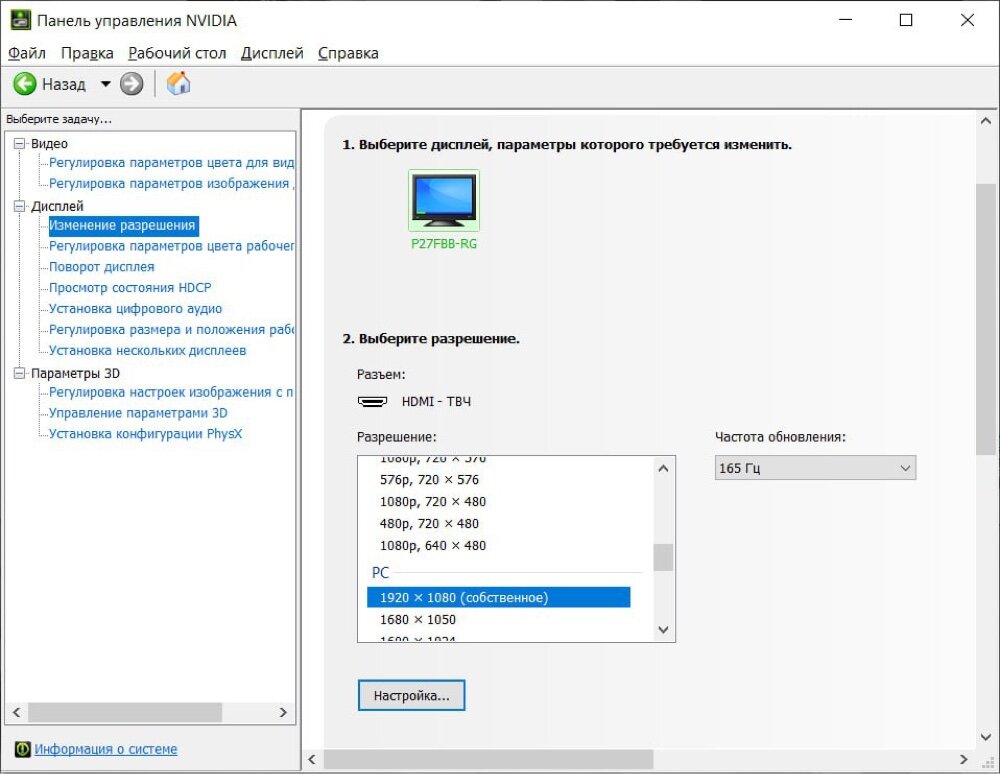The image size is (1001, 774).
Task: Select 1920 × 1080 (собственное) resolution
Action: click(499, 598)
